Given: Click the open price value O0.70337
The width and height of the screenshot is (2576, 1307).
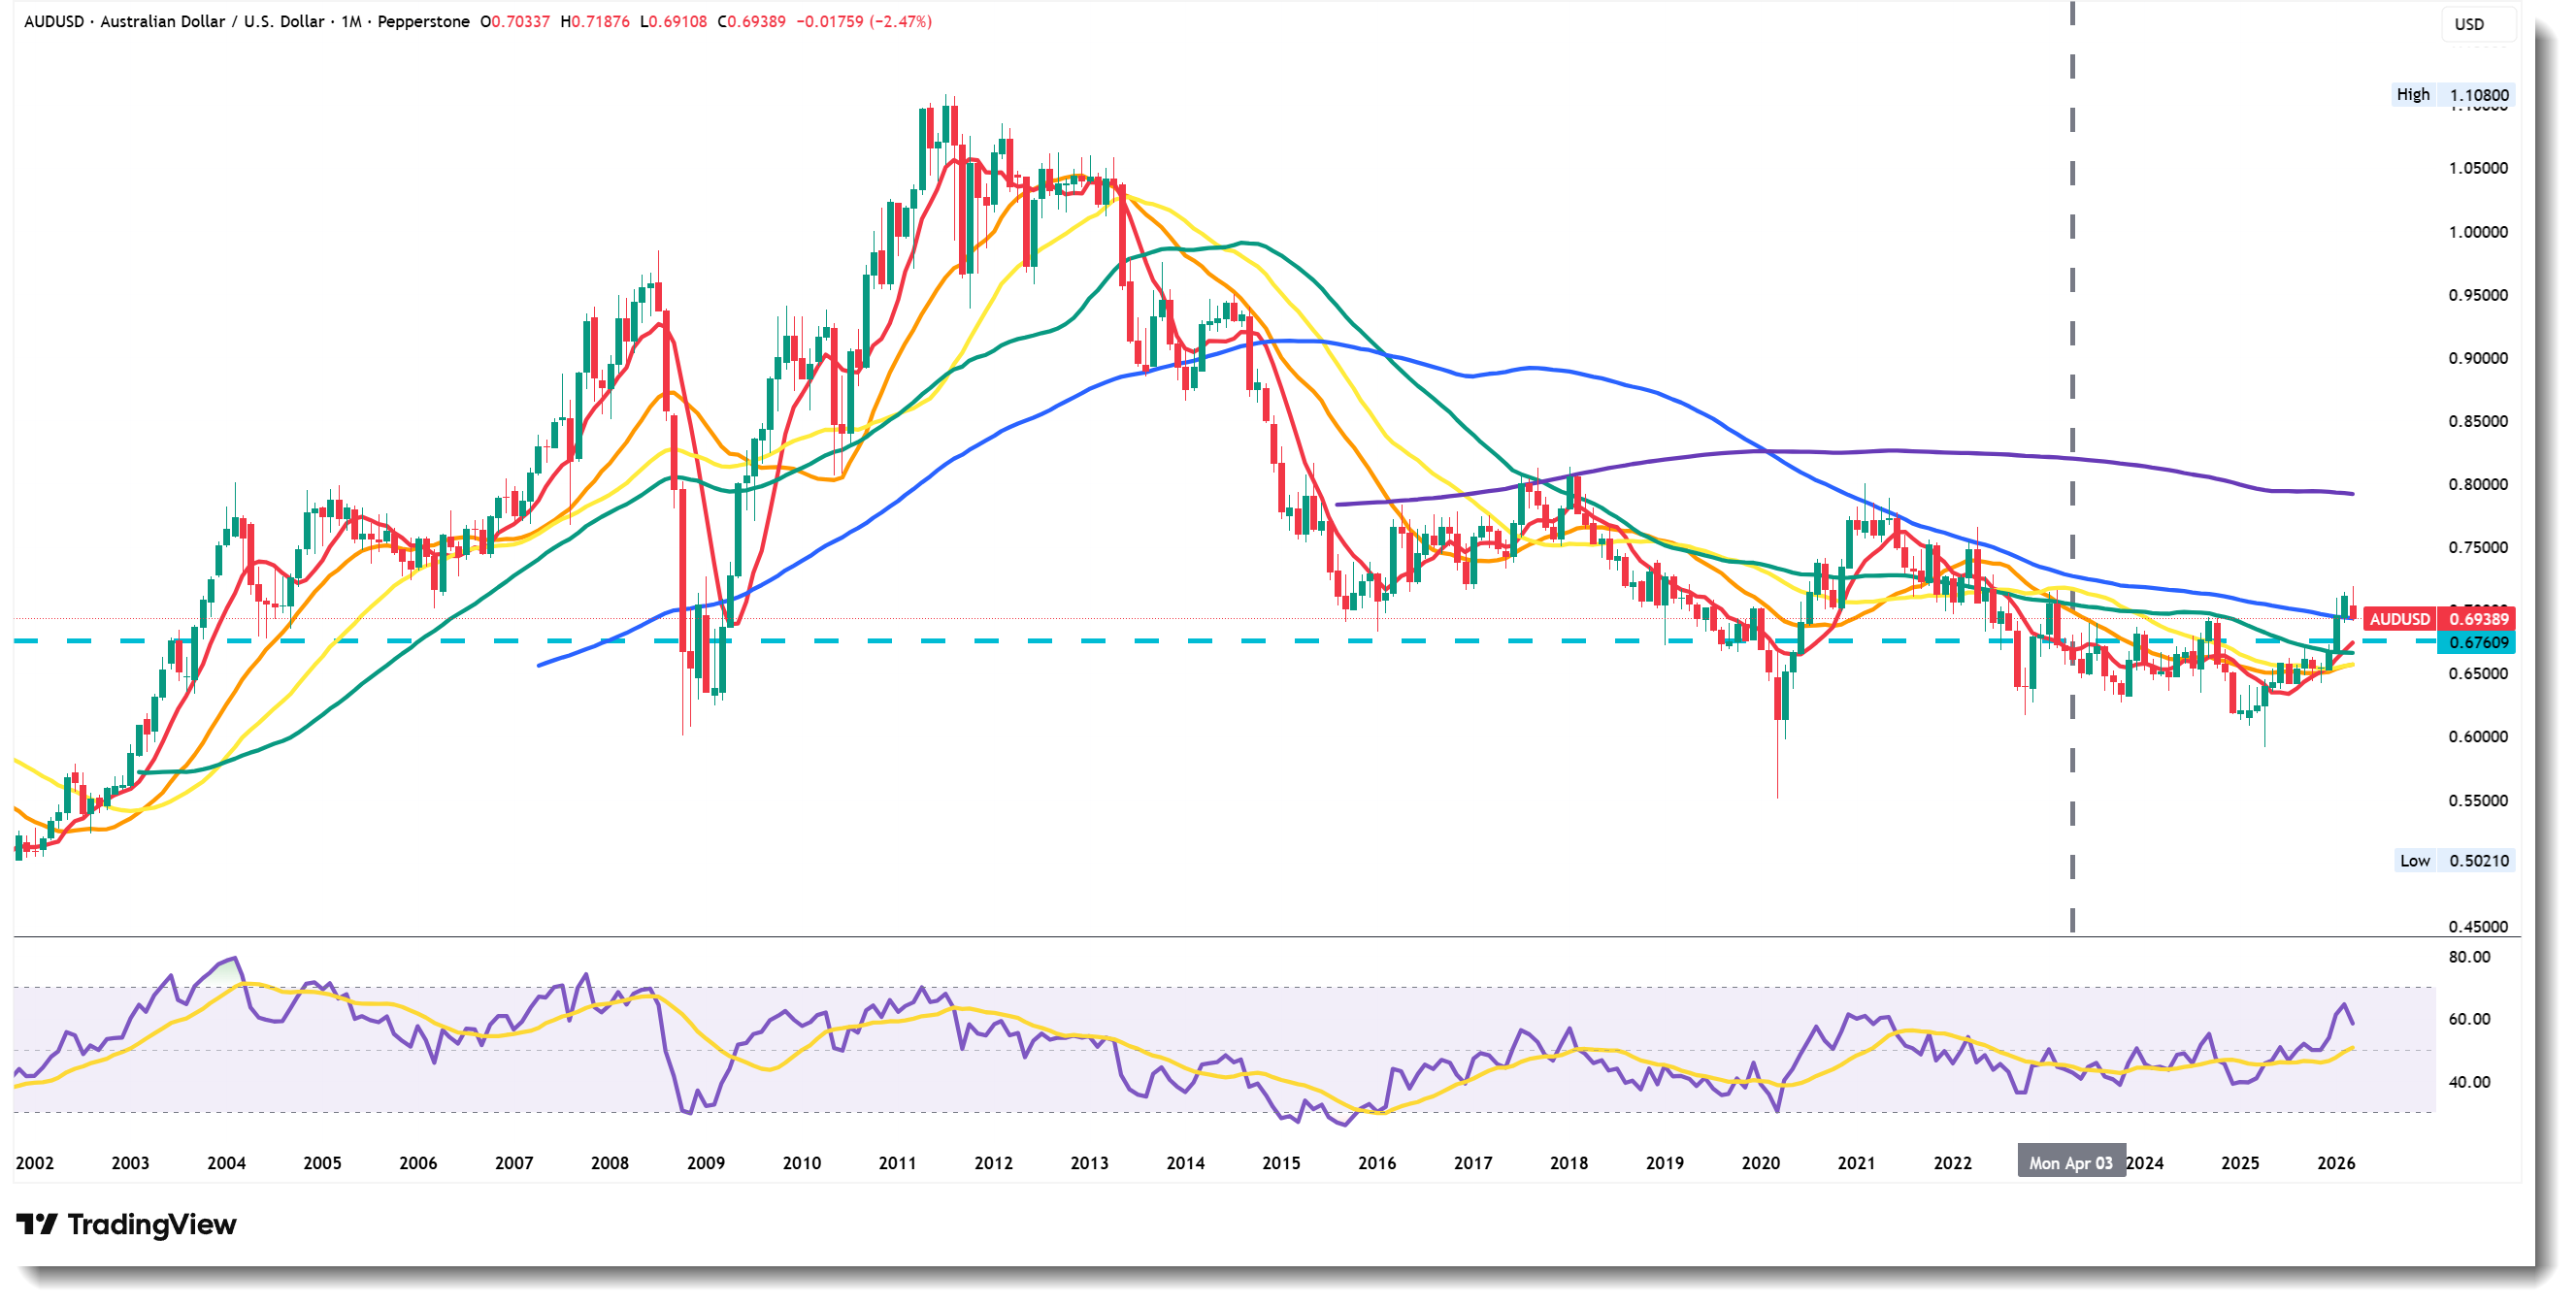Looking at the screenshot, I should (515, 21).
